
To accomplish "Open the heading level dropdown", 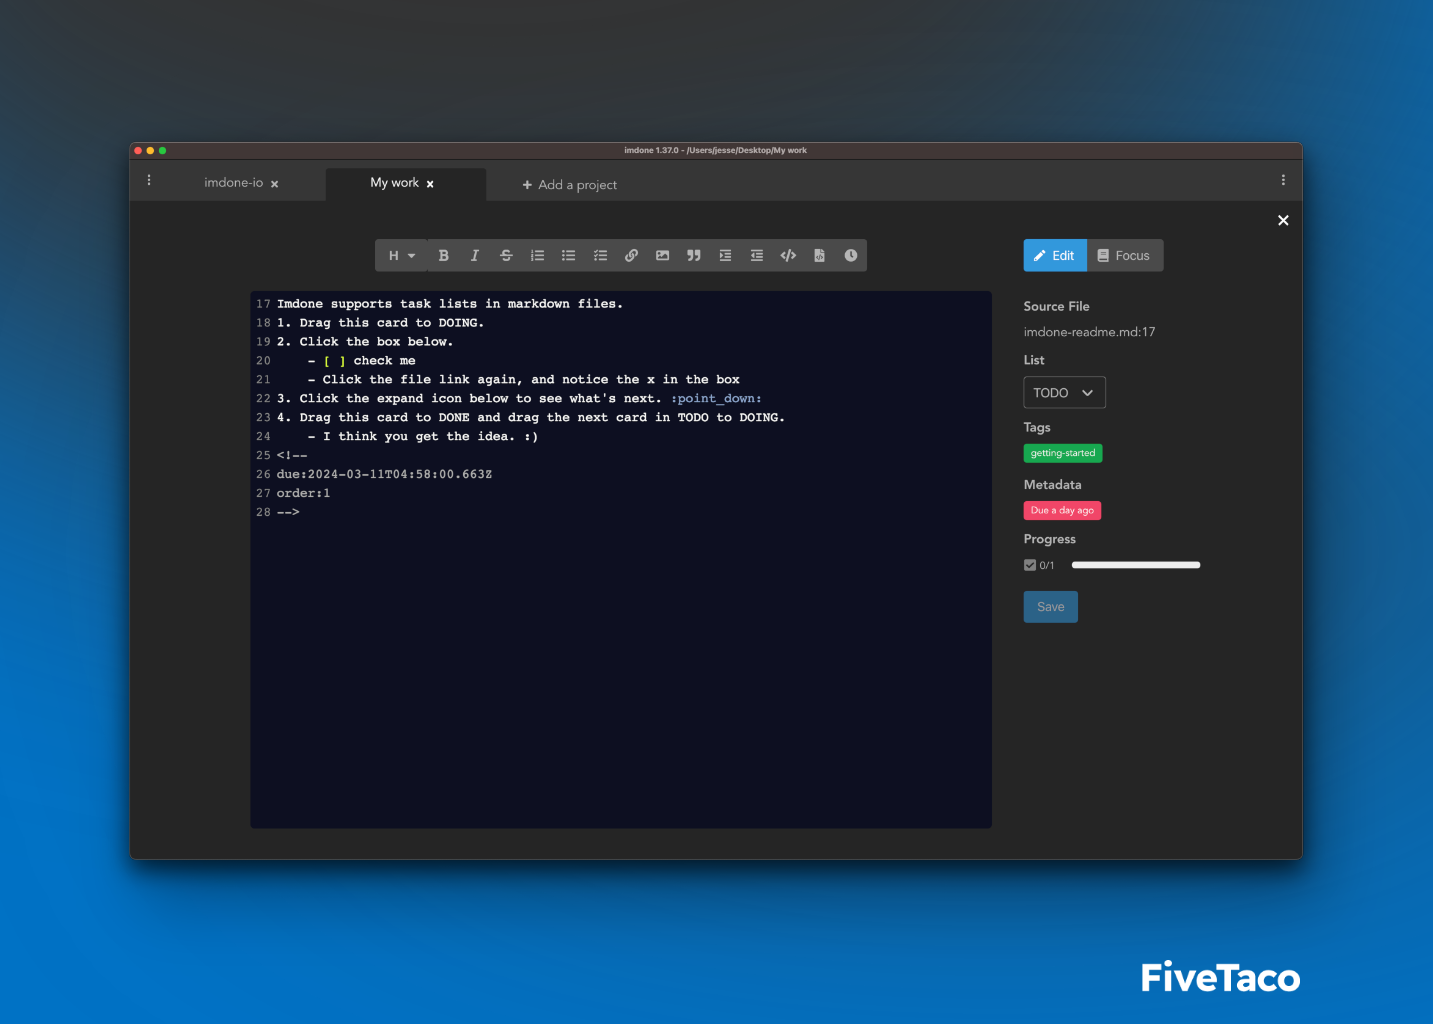I will tap(401, 256).
